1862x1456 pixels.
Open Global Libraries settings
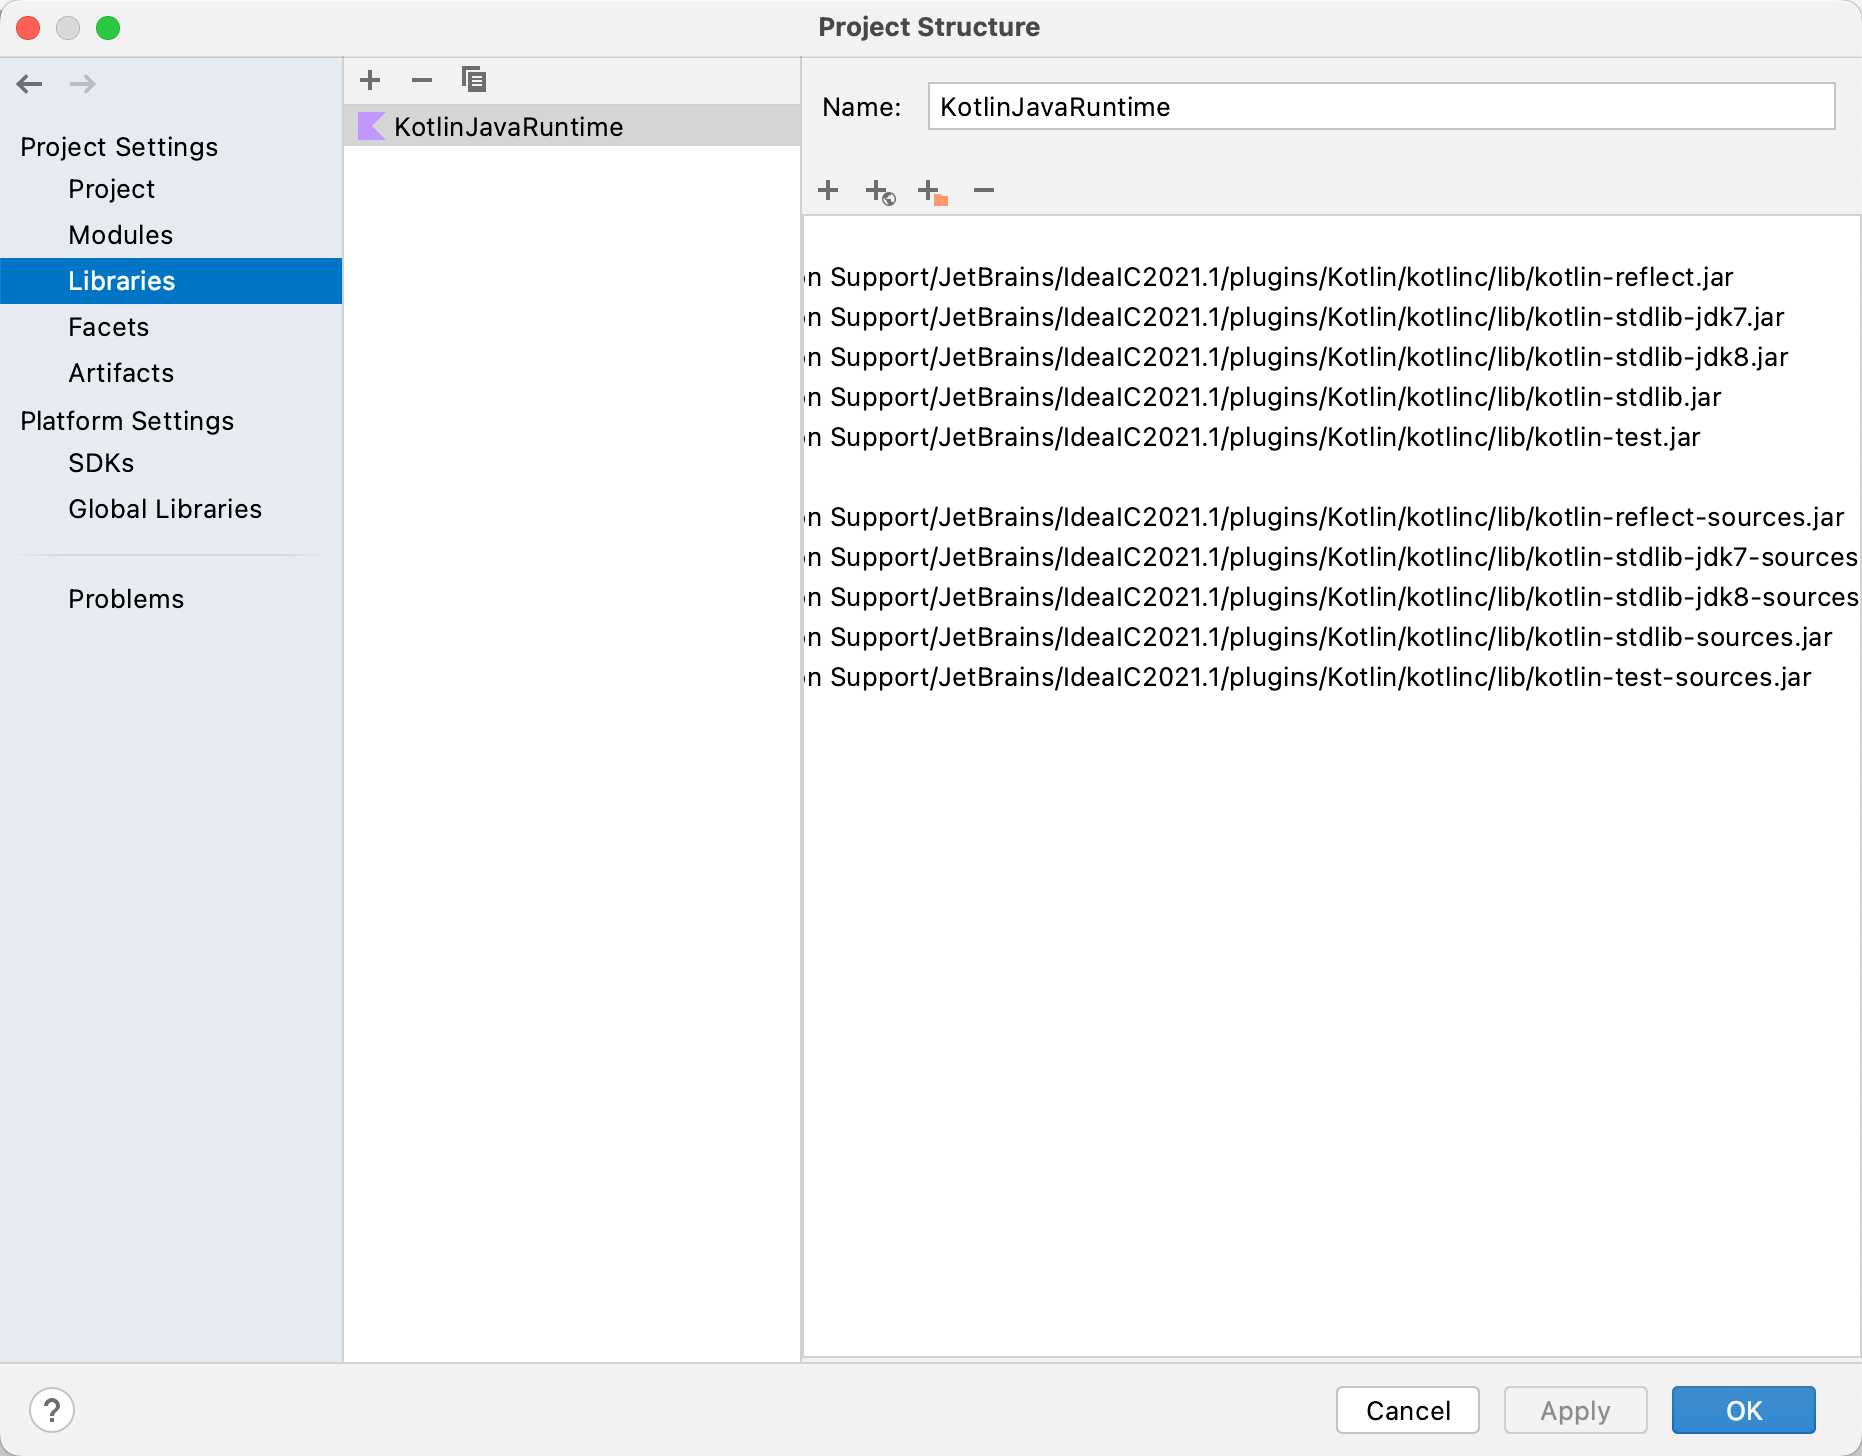(164, 508)
